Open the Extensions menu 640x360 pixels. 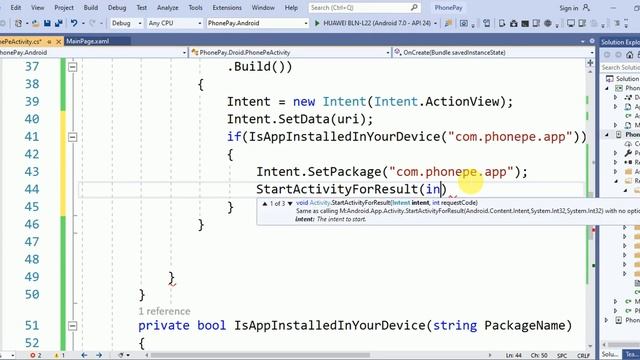227,7
